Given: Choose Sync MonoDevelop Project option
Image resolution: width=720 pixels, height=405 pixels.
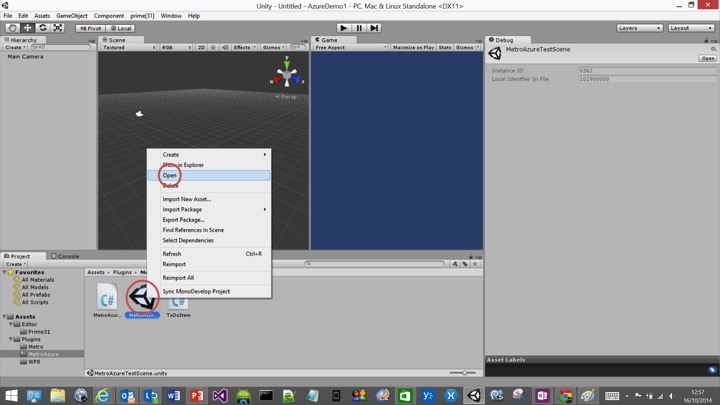Looking at the screenshot, I should 209,292.
